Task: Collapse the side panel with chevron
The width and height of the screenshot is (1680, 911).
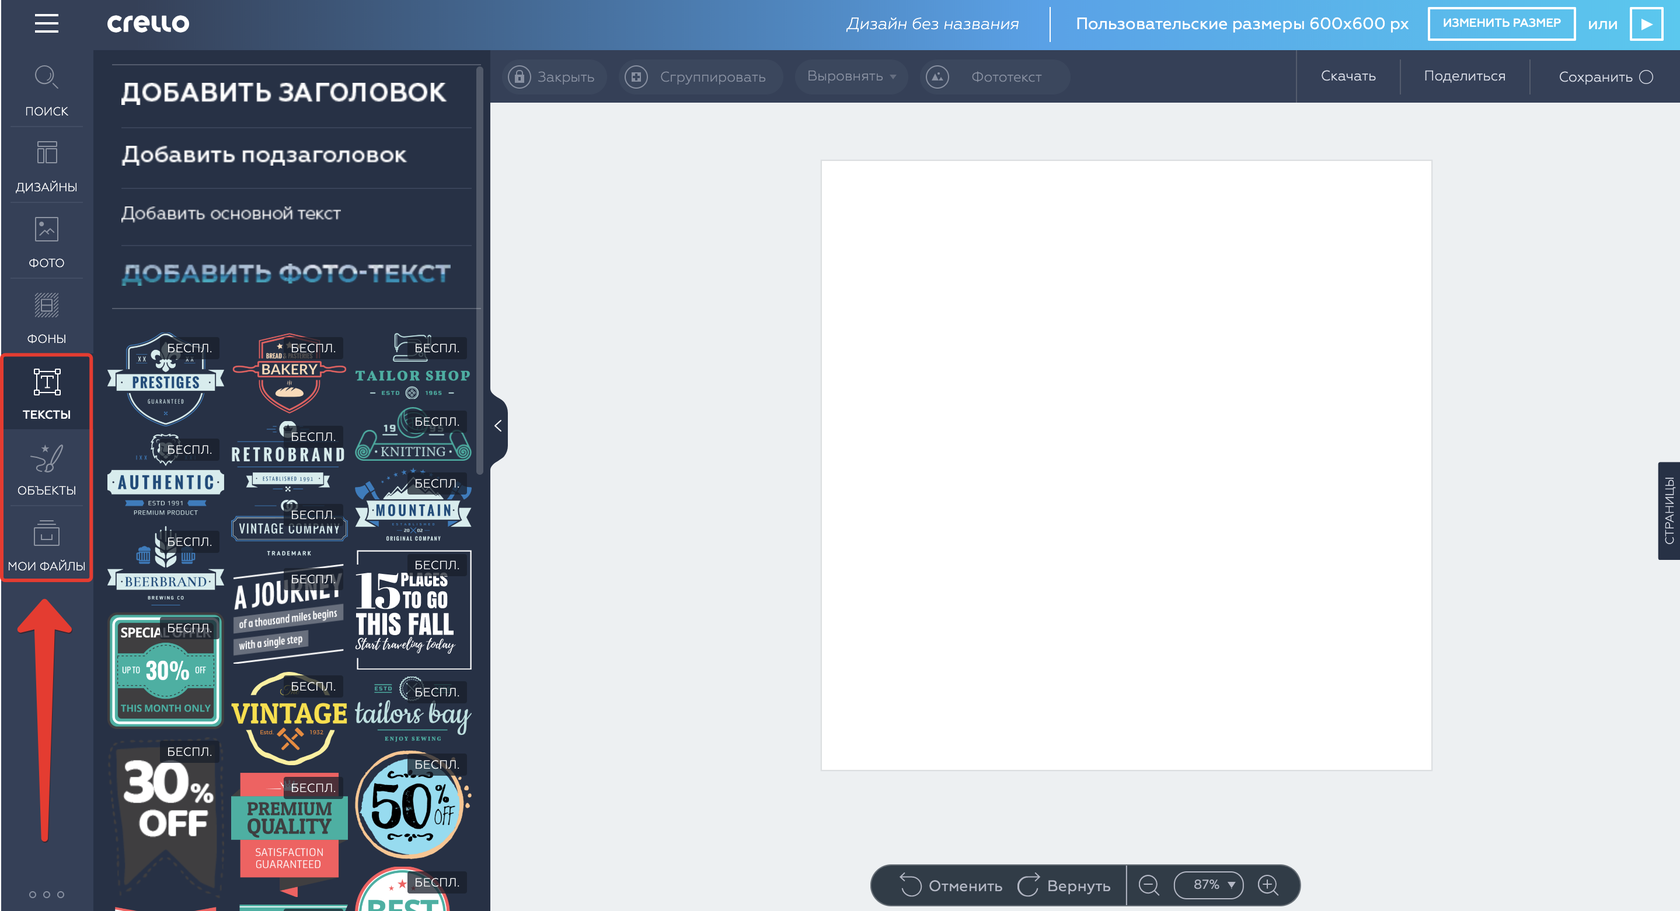Action: 498,426
